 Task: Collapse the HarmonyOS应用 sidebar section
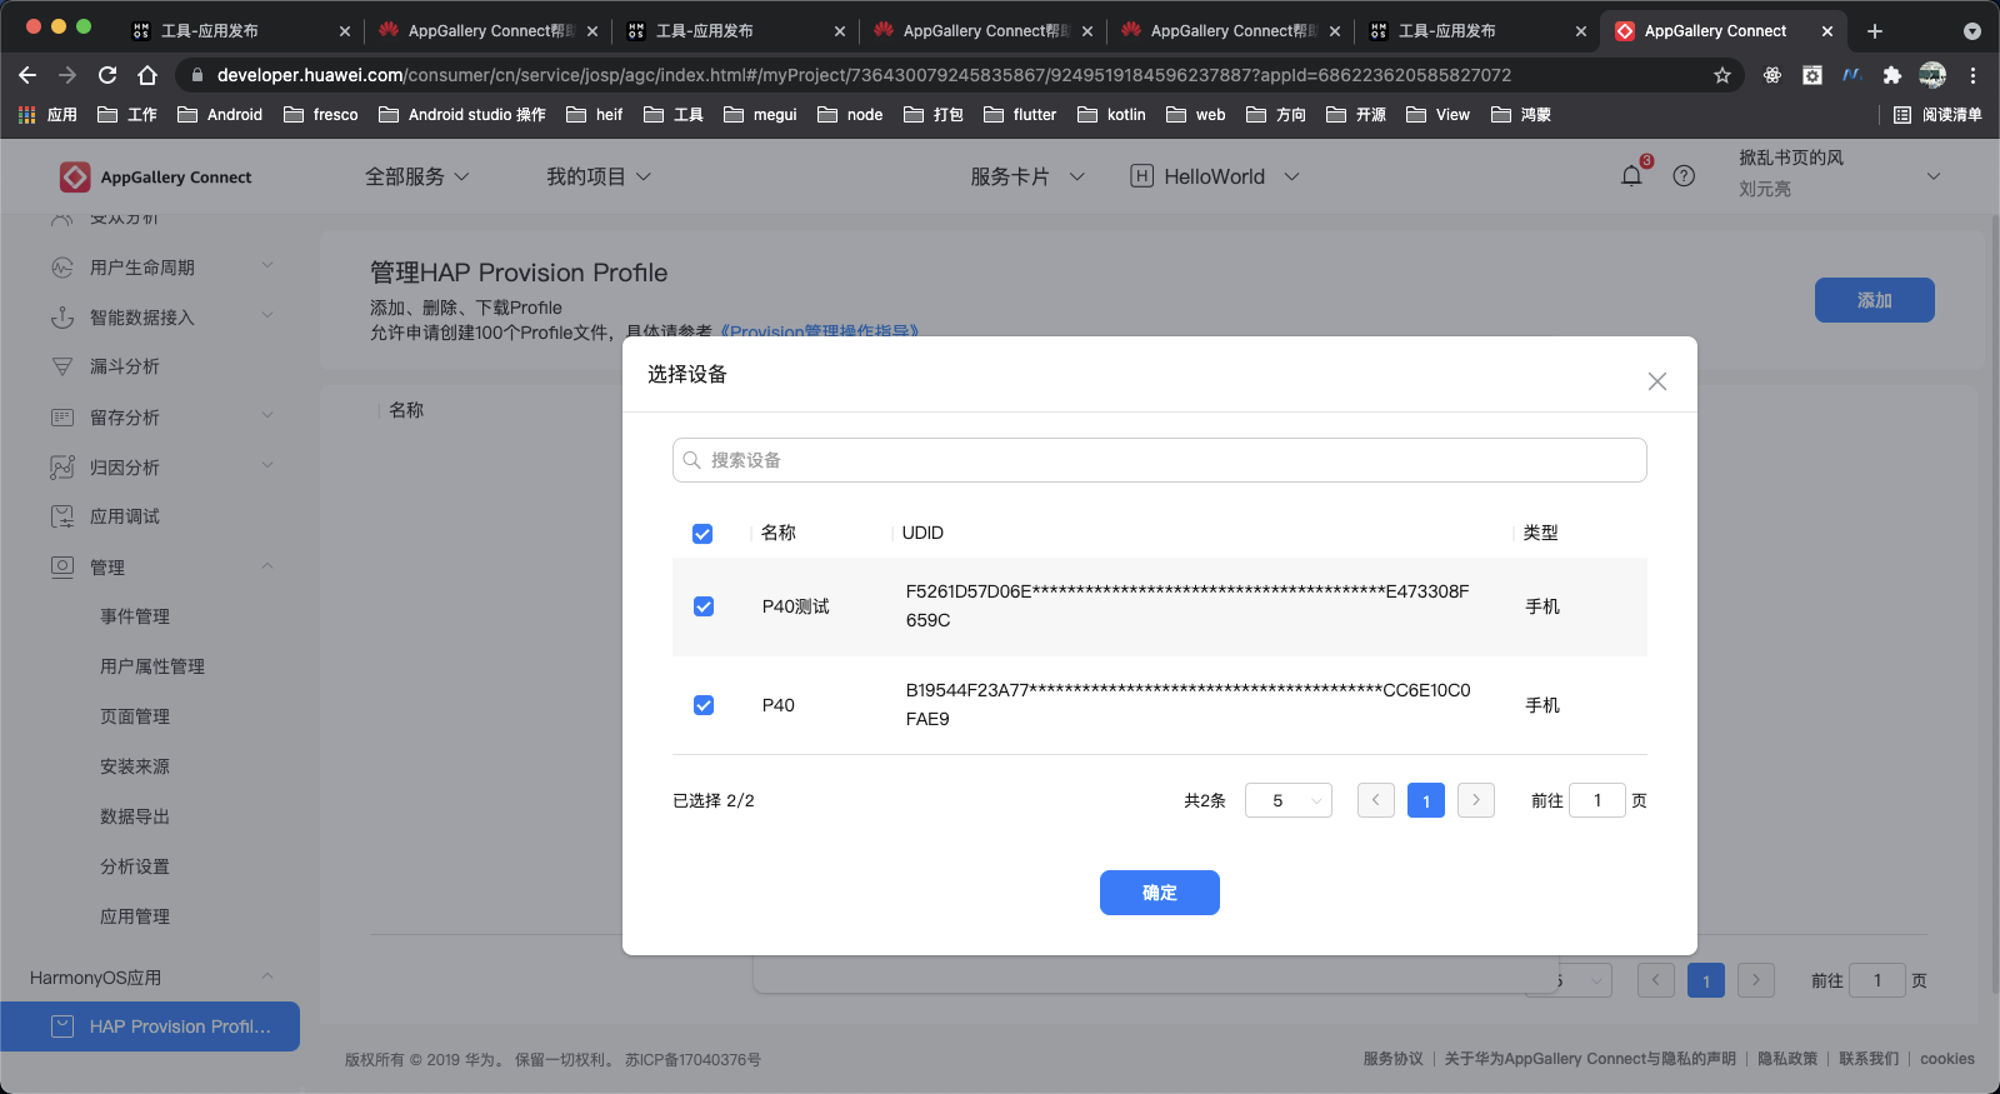tap(267, 976)
